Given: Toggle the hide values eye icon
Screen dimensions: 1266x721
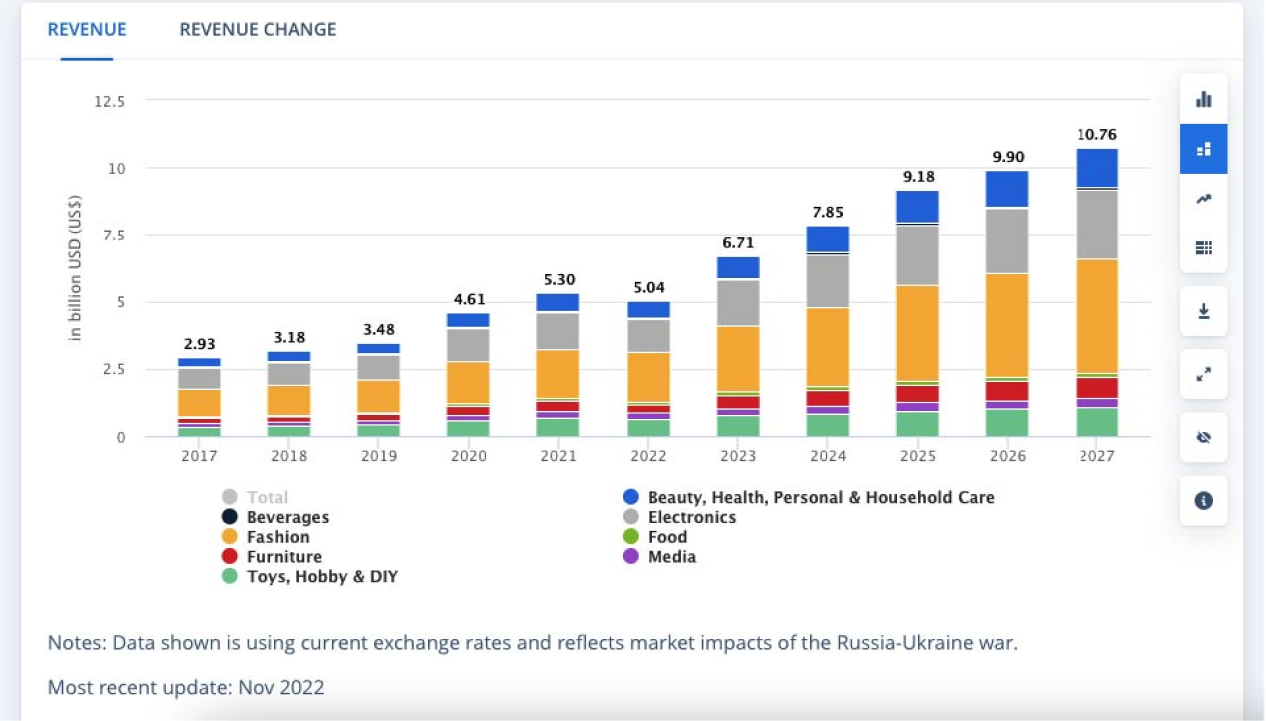Looking at the screenshot, I should (x=1203, y=437).
